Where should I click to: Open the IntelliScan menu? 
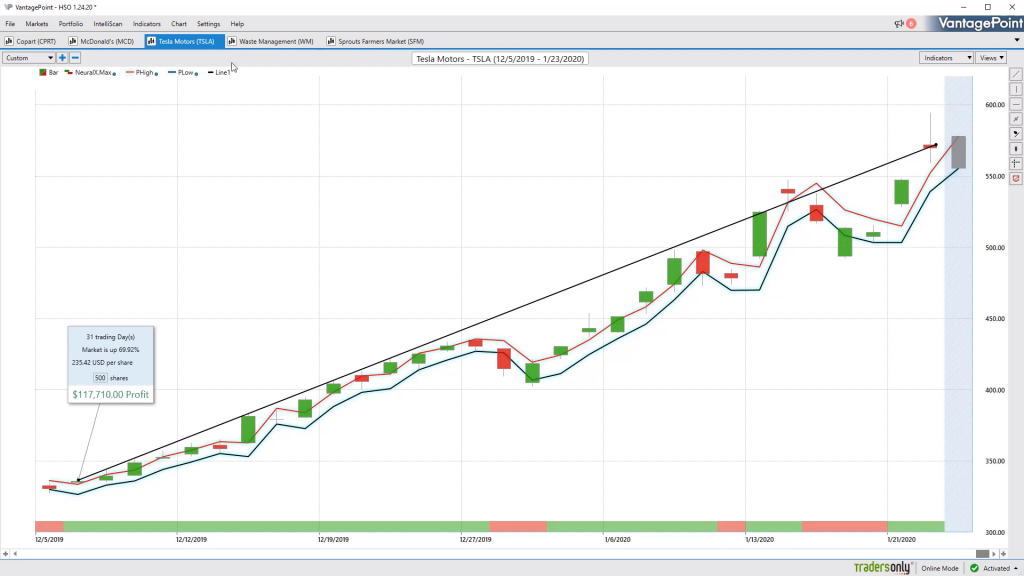pyautogui.click(x=108, y=24)
